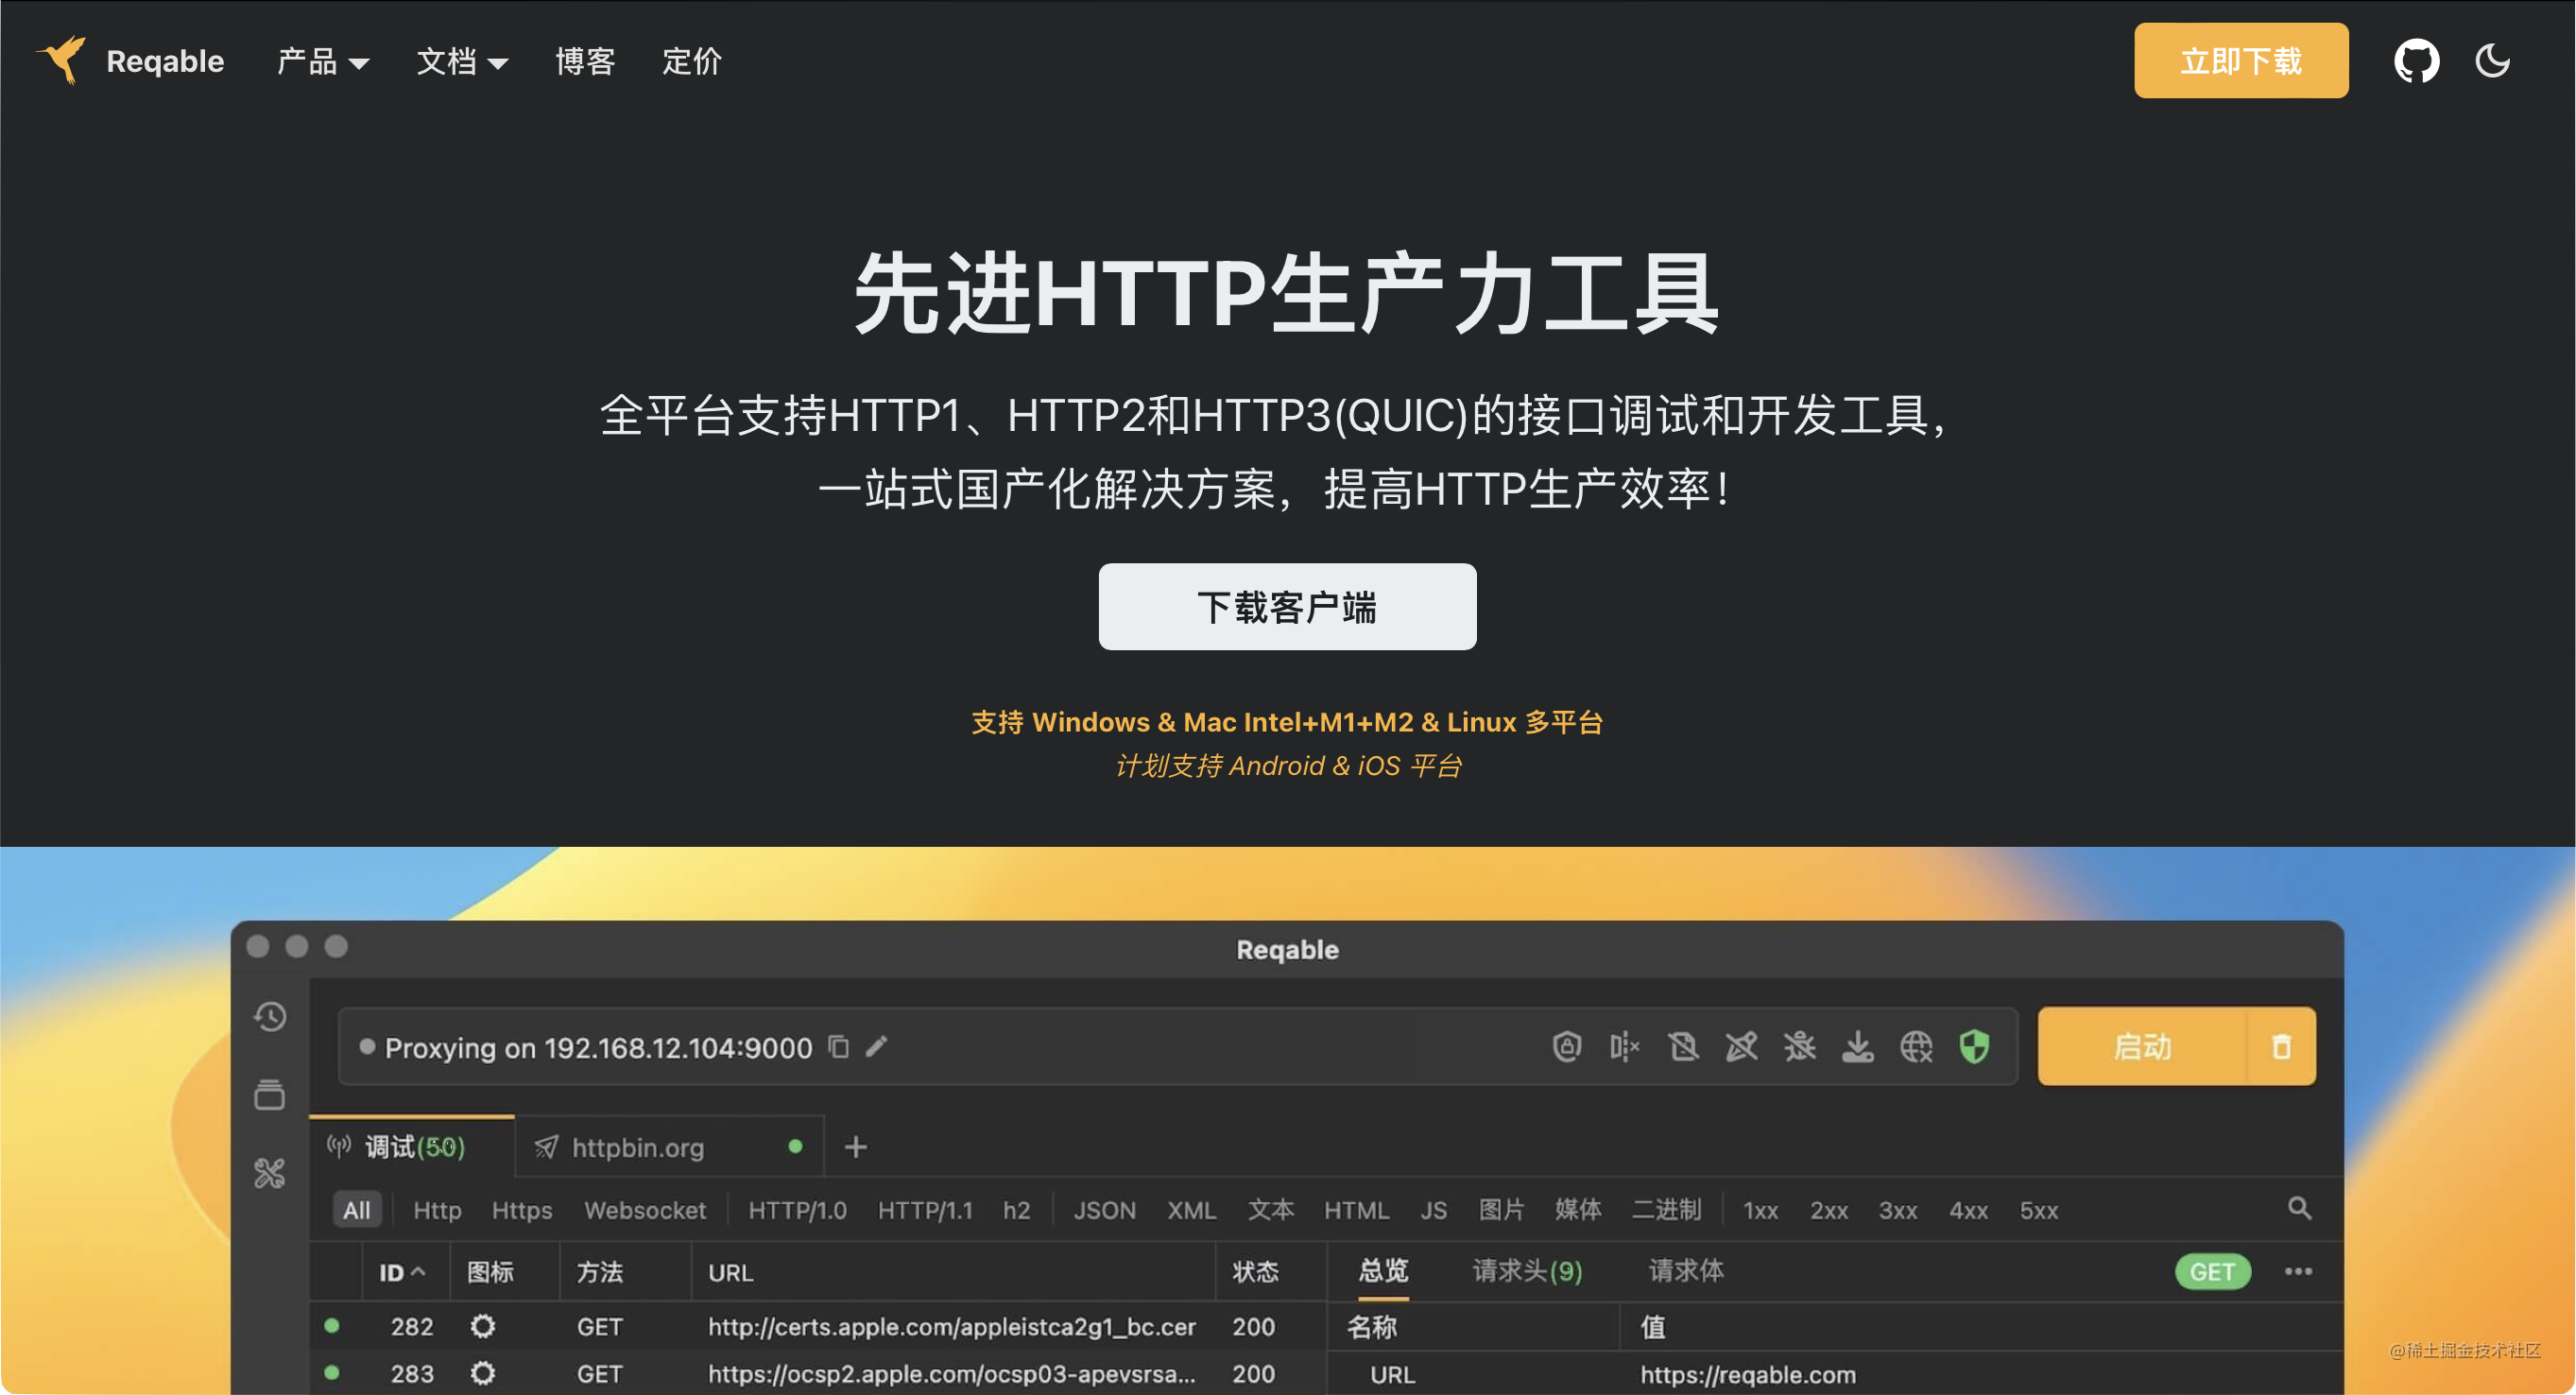The image size is (2576, 1395).
Task: Click the disable cache icon in toolbar
Action: 1683,1047
